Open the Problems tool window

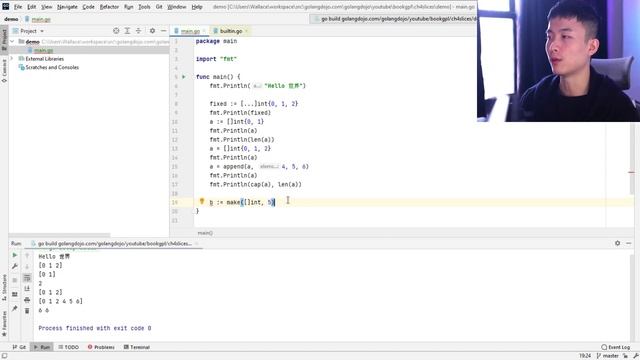pos(101,347)
